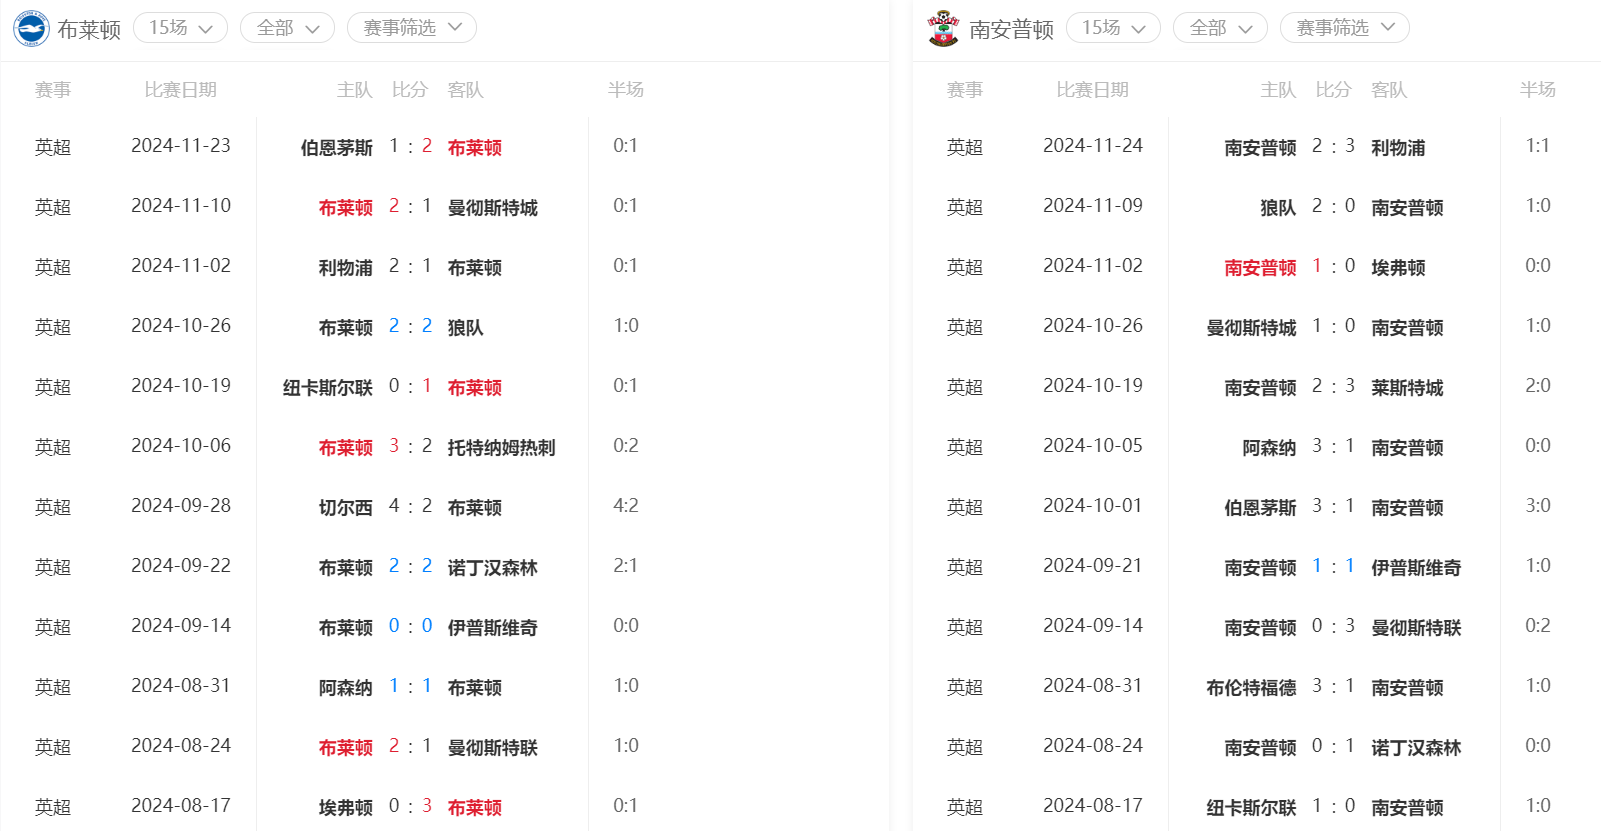The image size is (1601, 831).
Task: Click 利物浦 in Southampton's 2024-11-24 match
Action: [1398, 148]
